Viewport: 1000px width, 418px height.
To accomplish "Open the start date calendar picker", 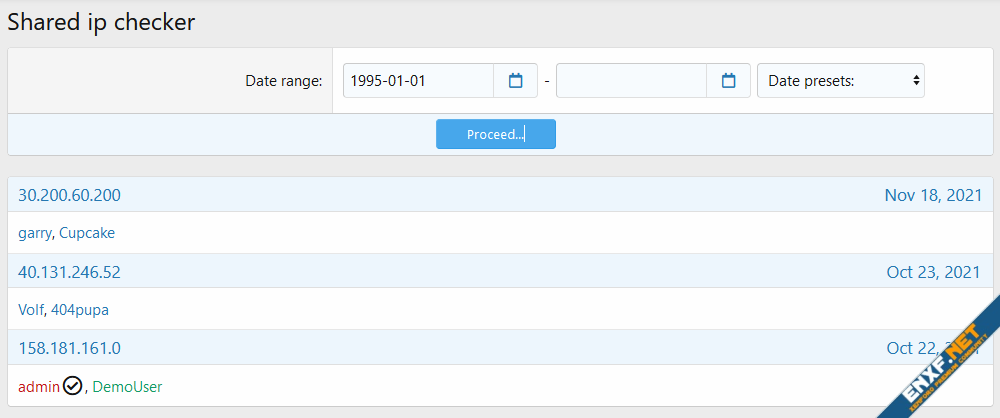I will [516, 81].
